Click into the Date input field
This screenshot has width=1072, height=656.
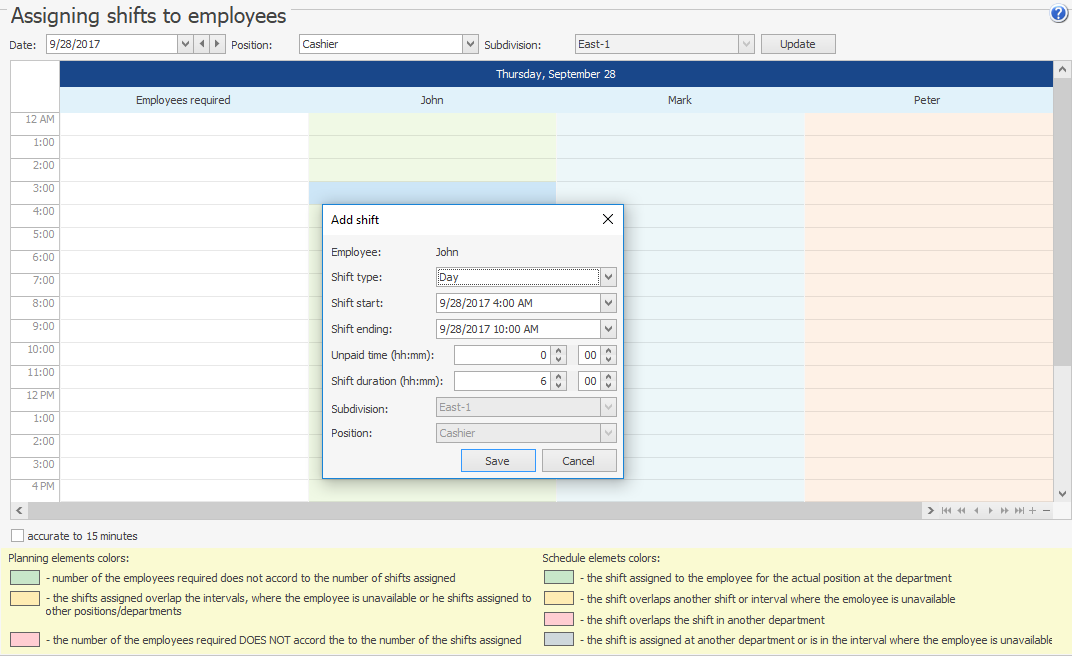(112, 44)
